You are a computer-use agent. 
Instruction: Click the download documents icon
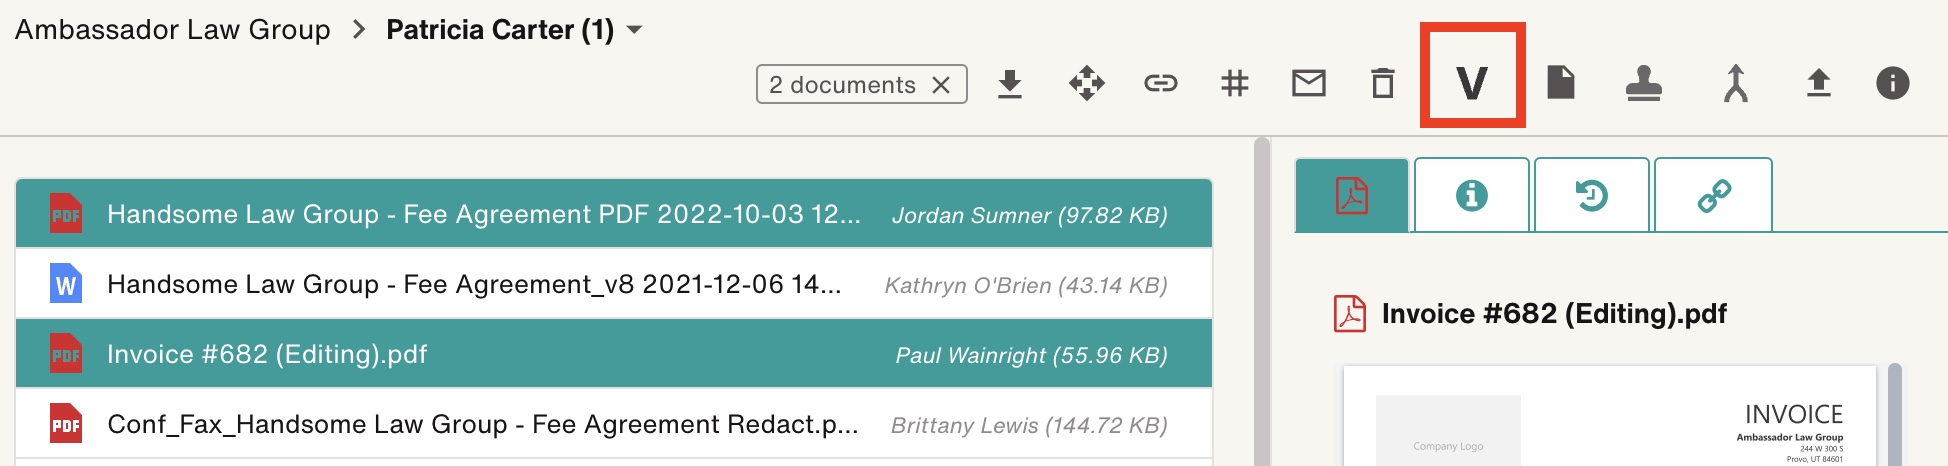(x=1010, y=84)
